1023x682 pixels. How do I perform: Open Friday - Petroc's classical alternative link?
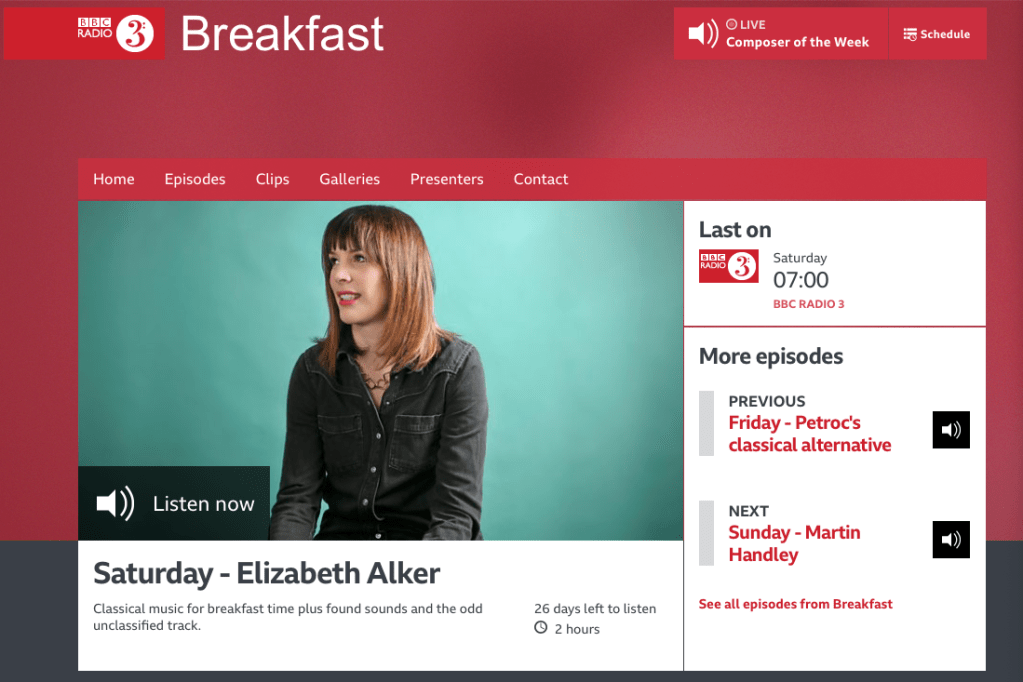(810, 433)
